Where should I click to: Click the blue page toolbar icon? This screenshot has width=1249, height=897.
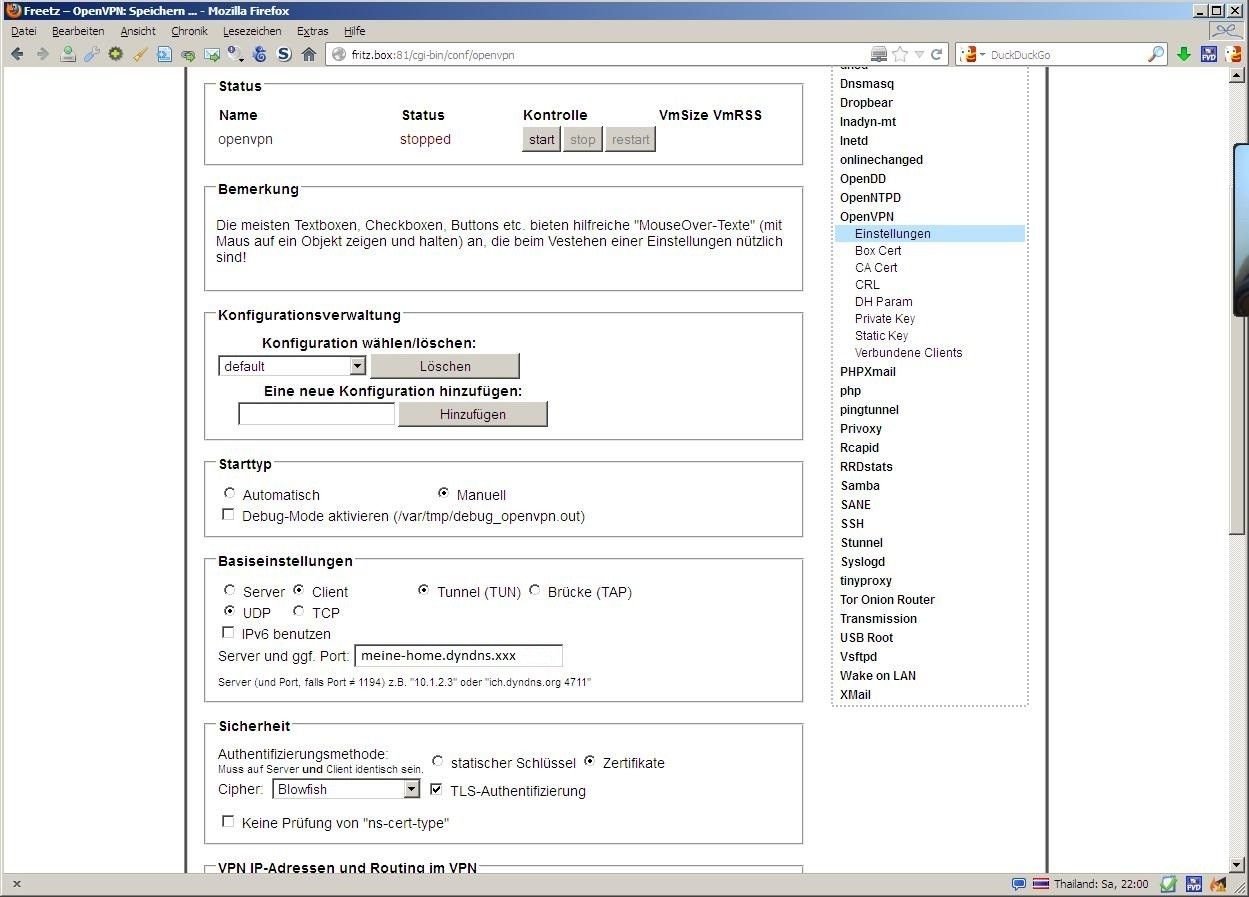pyautogui.click(x=164, y=54)
